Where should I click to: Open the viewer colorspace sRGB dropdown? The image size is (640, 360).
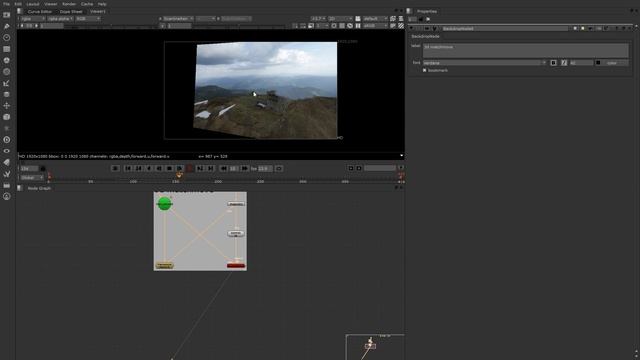click(375, 26)
